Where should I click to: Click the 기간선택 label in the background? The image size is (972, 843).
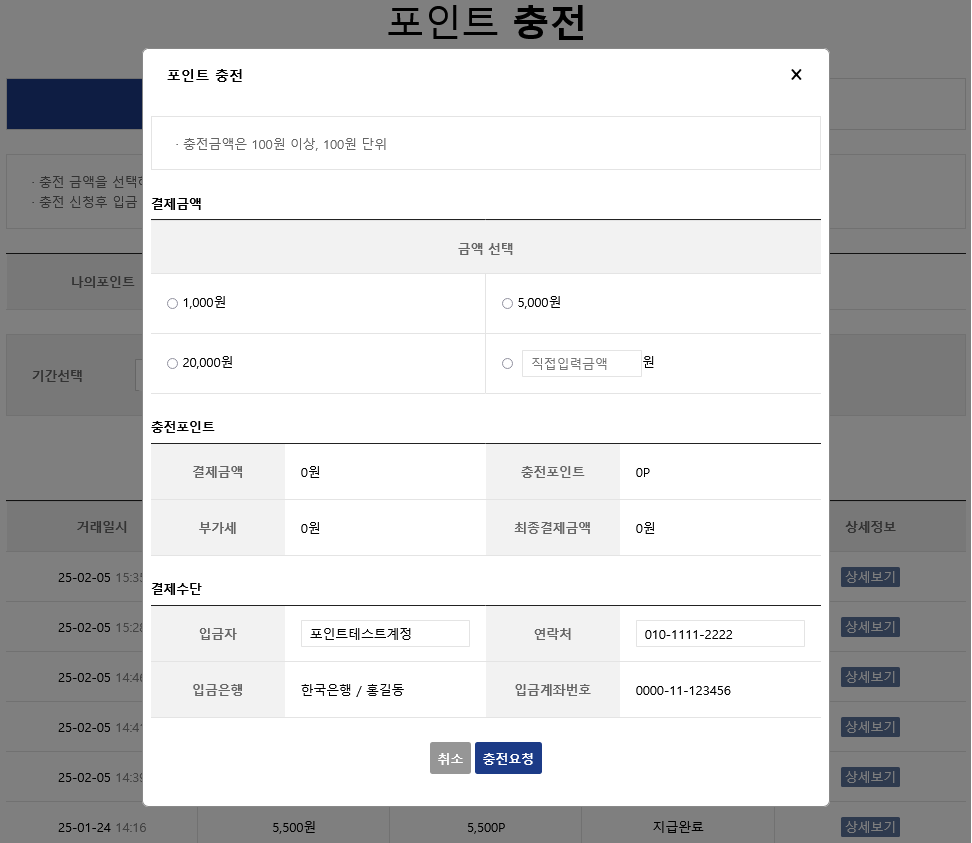coord(57,376)
